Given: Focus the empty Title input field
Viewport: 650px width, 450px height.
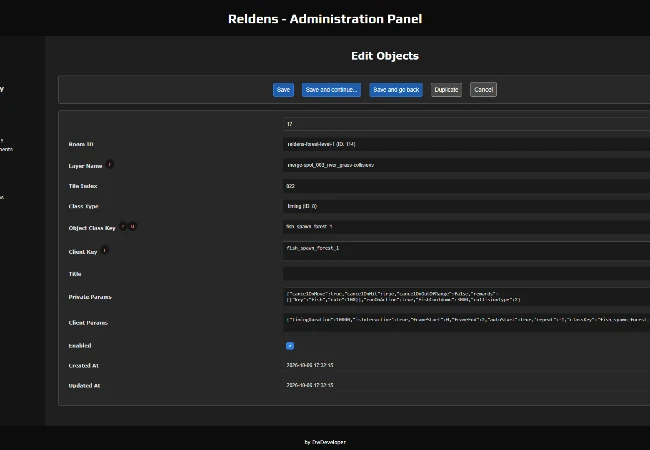Looking at the screenshot, I should (466, 273).
